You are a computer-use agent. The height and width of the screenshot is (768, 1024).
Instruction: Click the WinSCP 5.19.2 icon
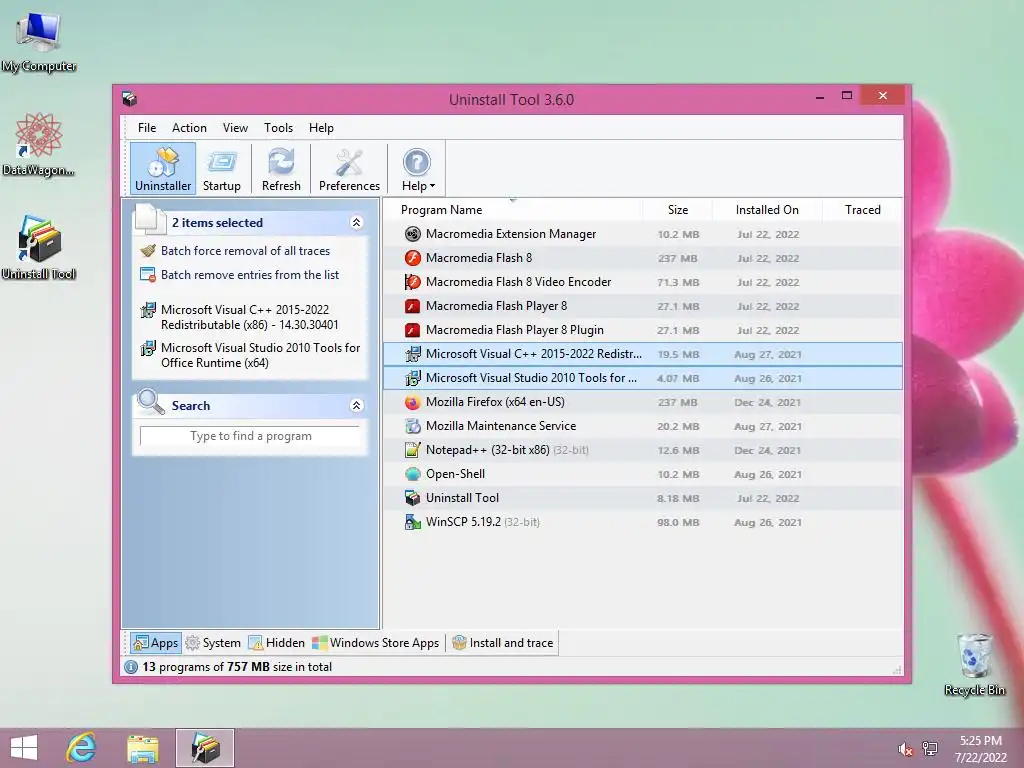tap(412, 522)
